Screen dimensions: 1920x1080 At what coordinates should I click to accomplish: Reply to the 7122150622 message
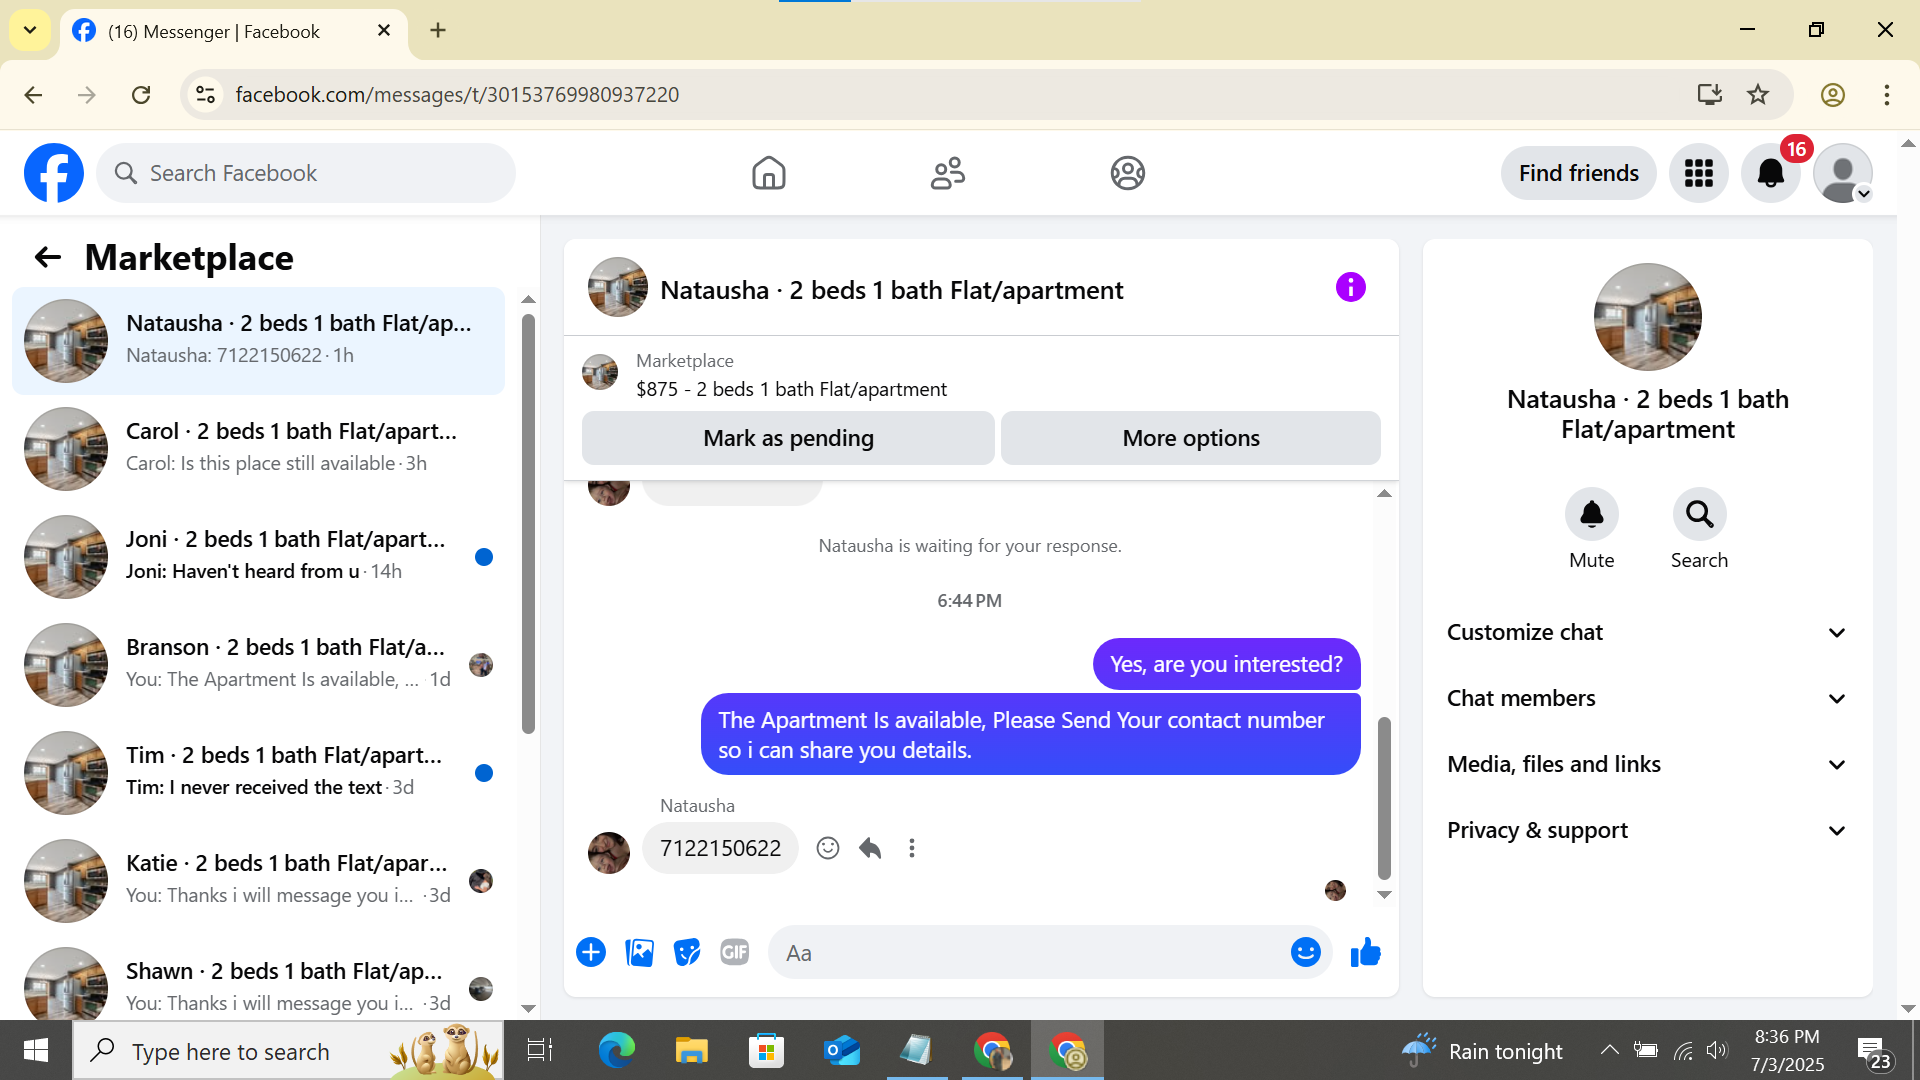[870, 848]
